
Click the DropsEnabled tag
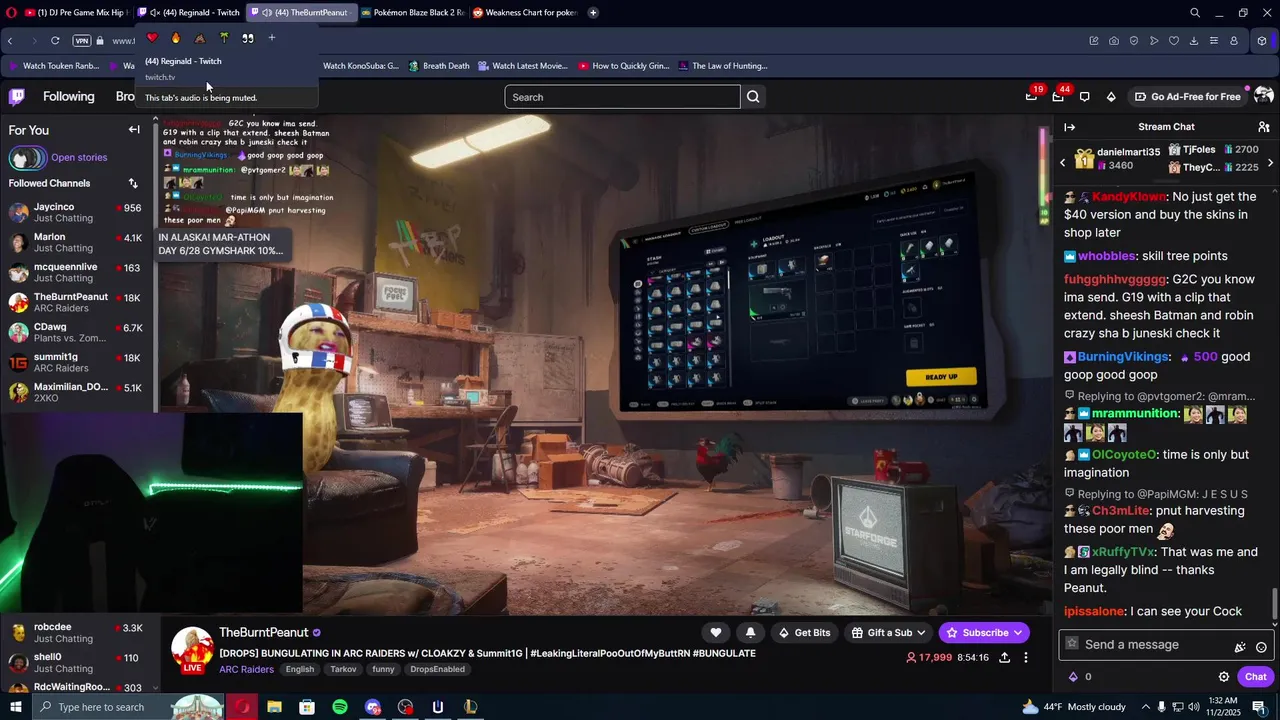coord(437,670)
